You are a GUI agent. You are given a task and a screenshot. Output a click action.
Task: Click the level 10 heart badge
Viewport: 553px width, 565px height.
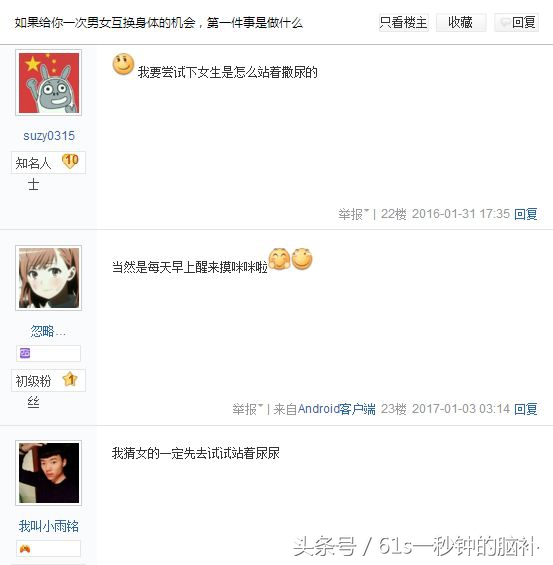click(x=70, y=161)
